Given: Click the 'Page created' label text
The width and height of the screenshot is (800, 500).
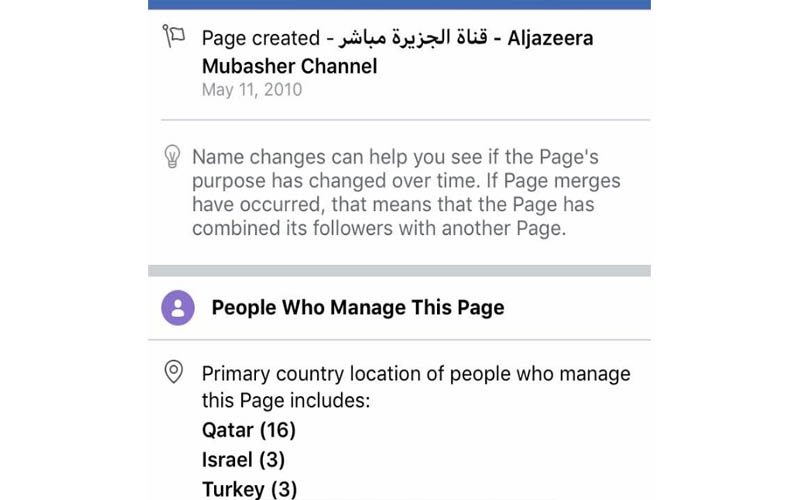Looking at the screenshot, I should (260, 39).
